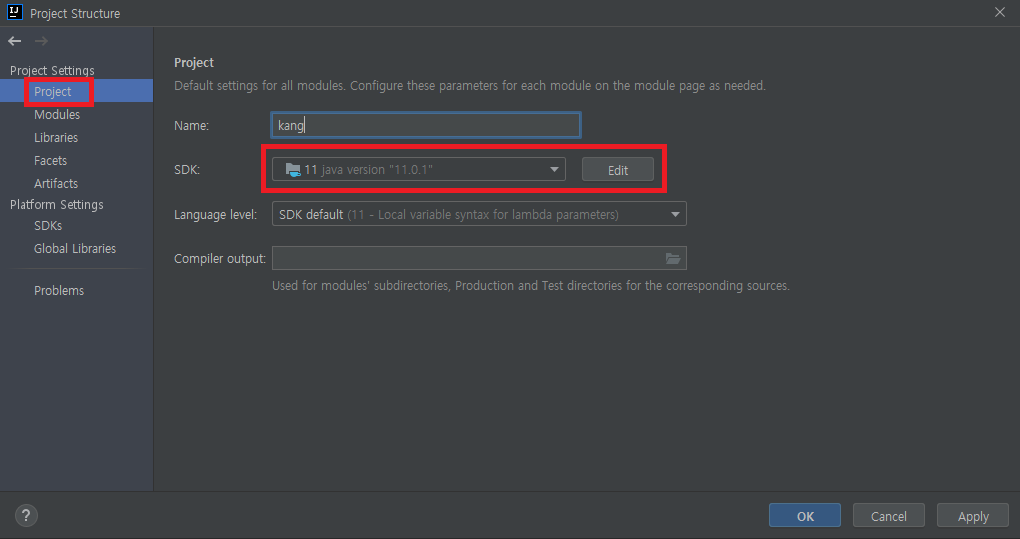Image resolution: width=1020 pixels, height=539 pixels.
Task: Confirm with the OK button
Action: (x=805, y=516)
